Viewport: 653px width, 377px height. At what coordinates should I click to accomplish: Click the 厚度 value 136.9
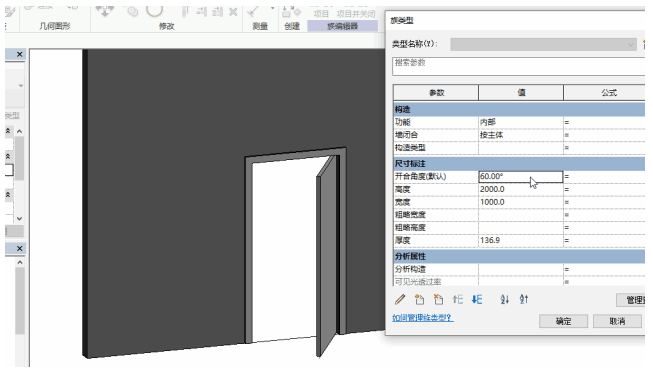(521, 240)
